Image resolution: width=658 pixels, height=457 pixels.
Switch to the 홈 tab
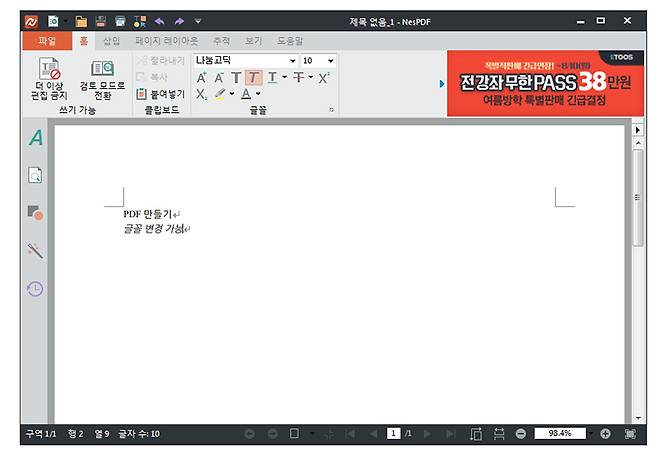[84, 41]
